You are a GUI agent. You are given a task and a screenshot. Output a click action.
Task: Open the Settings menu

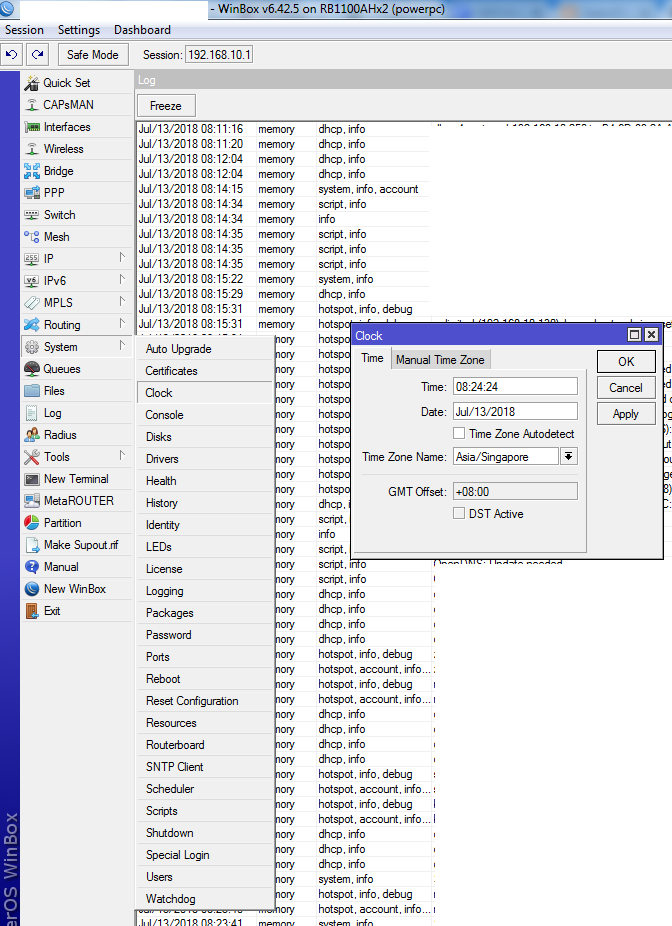click(x=79, y=30)
